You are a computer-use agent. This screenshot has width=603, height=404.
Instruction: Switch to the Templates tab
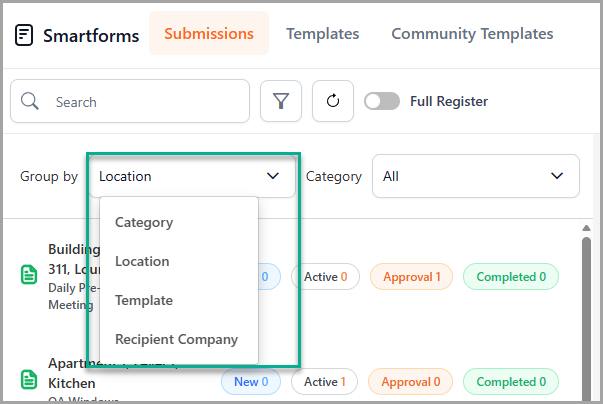pos(322,34)
